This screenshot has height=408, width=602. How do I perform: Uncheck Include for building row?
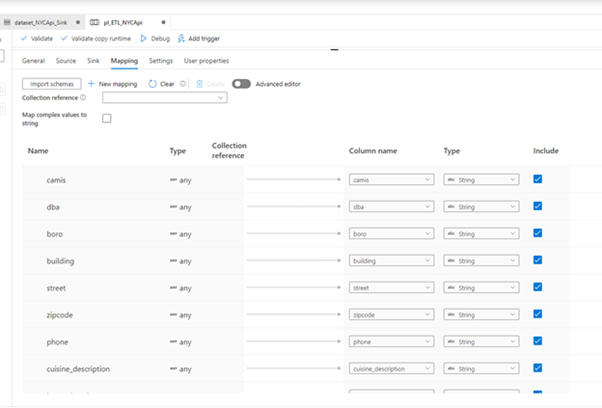point(538,260)
